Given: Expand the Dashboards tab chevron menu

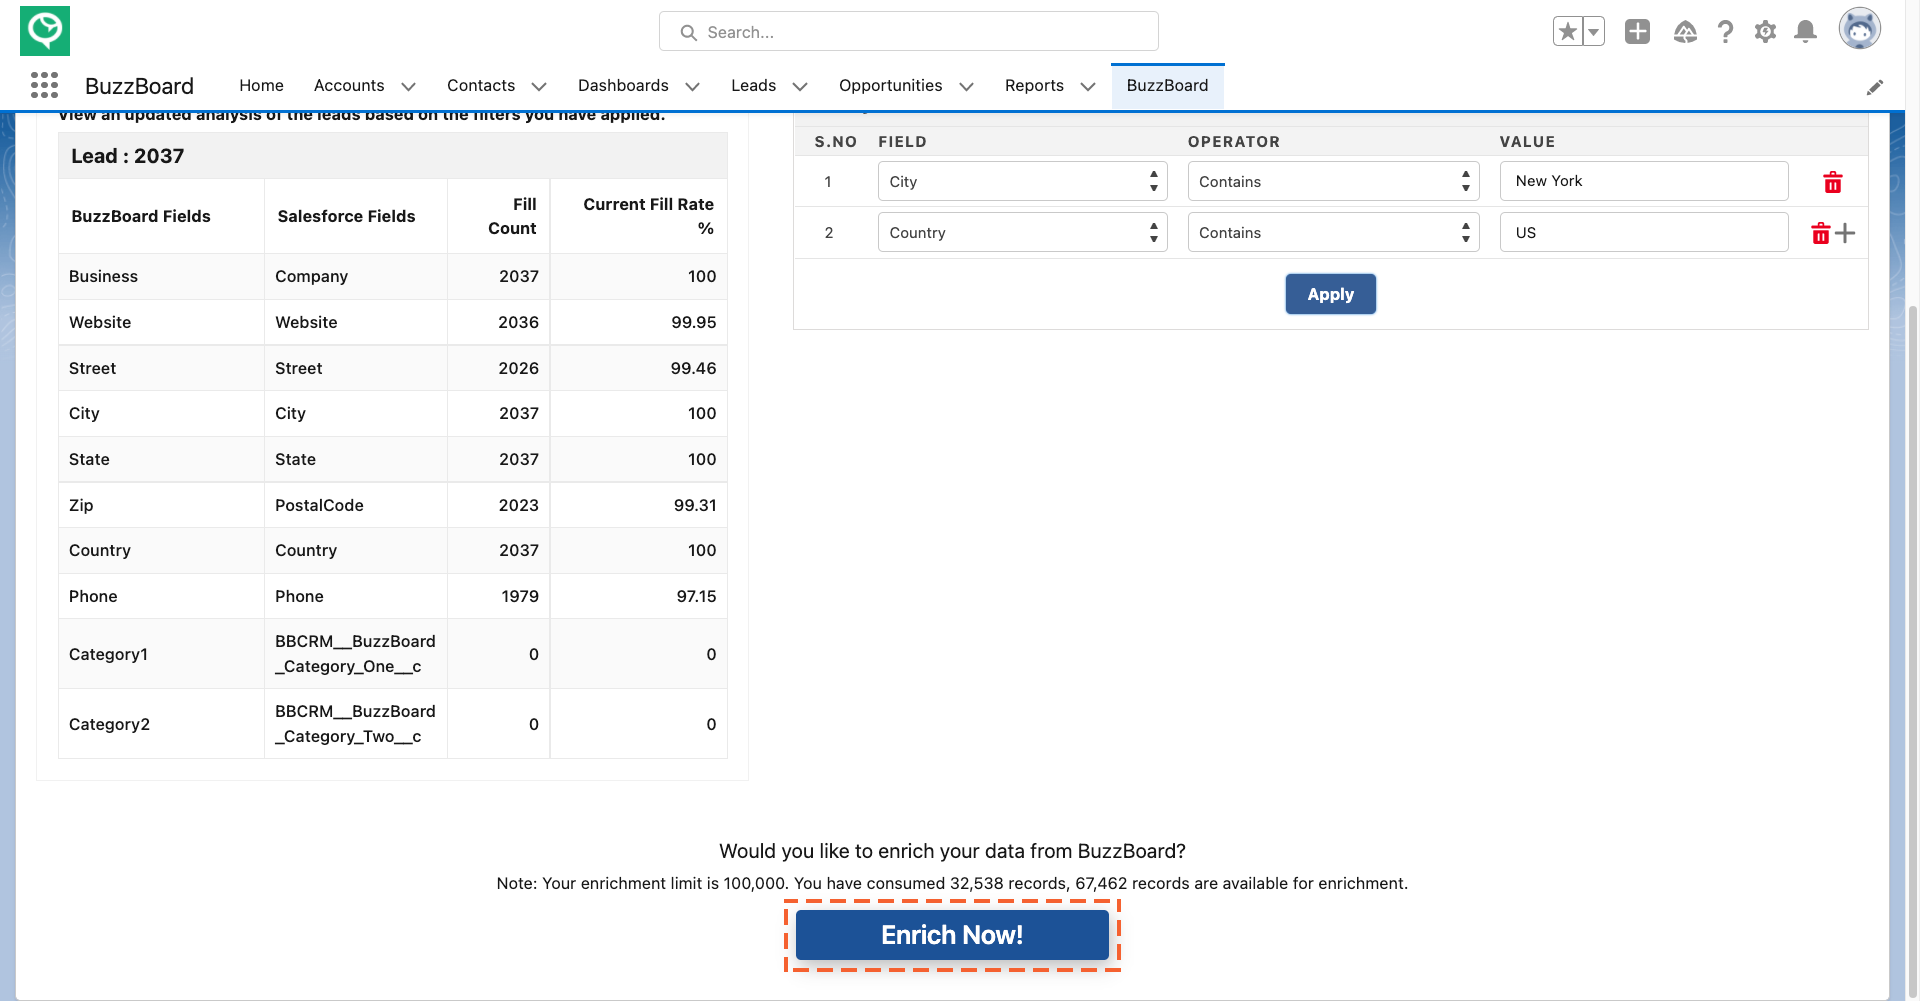Looking at the screenshot, I should point(692,87).
